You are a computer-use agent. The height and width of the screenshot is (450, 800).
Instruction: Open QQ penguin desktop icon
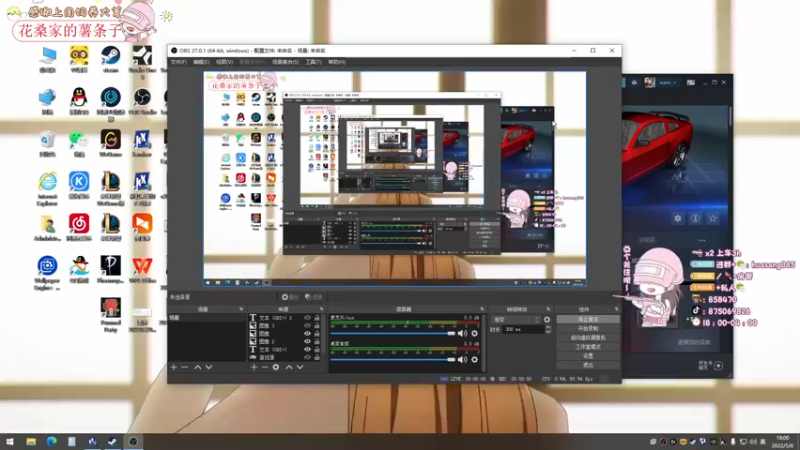79,101
